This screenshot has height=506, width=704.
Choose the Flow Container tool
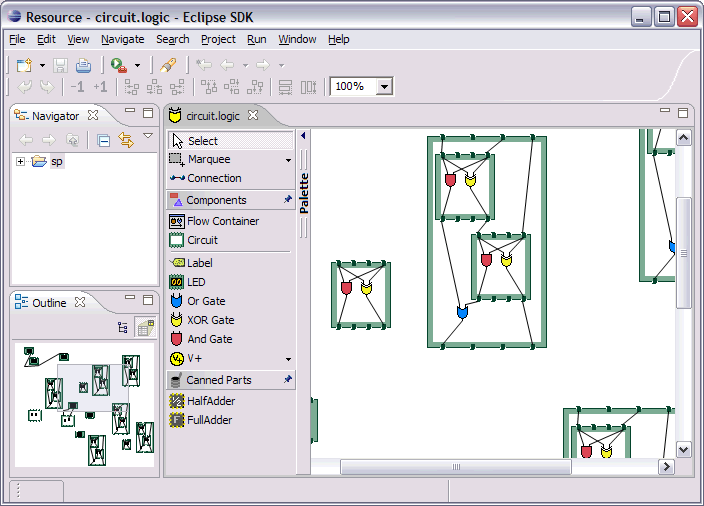coord(222,221)
